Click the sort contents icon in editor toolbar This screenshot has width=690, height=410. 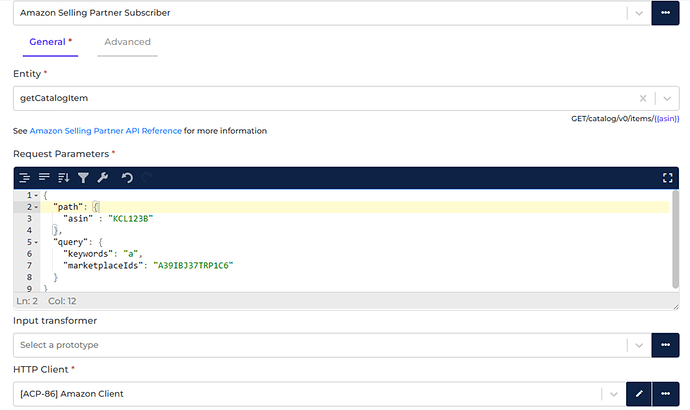(64, 178)
